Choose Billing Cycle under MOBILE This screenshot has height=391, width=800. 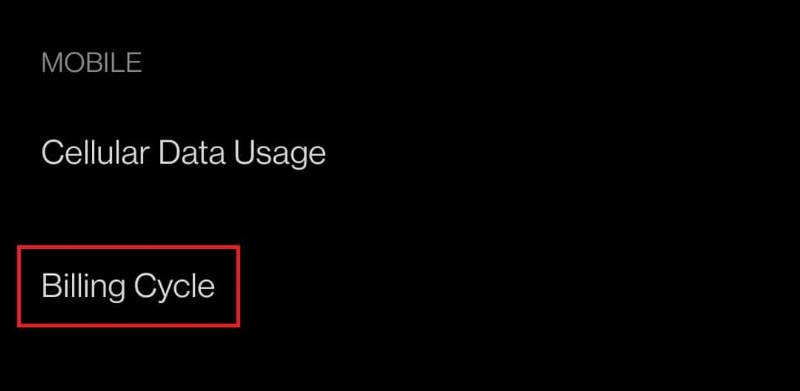128,286
